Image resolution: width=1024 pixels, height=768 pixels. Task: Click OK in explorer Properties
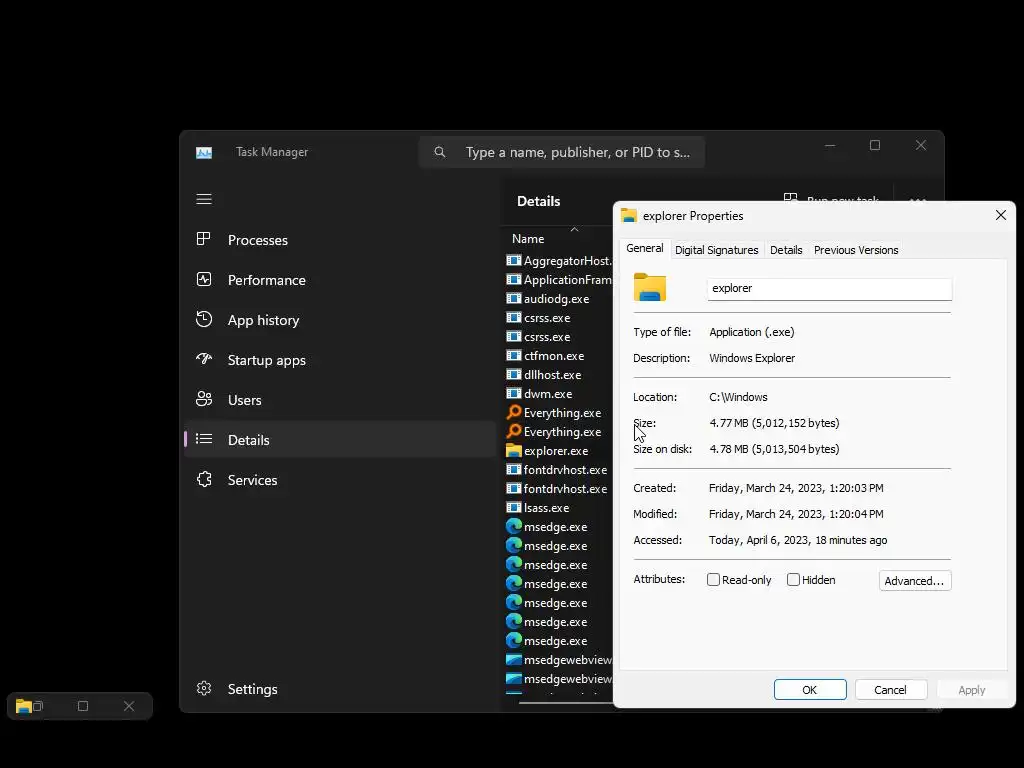[x=810, y=690]
